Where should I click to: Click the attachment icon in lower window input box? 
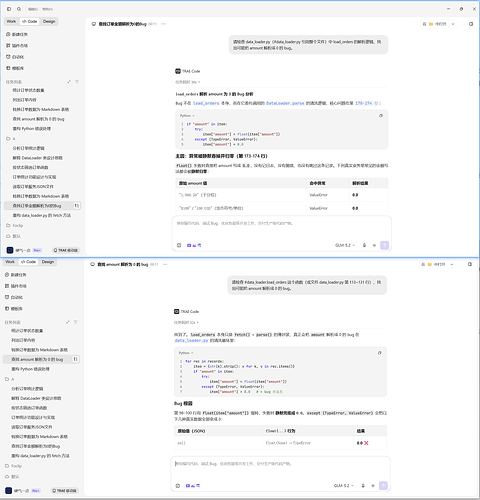(x=178, y=486)
